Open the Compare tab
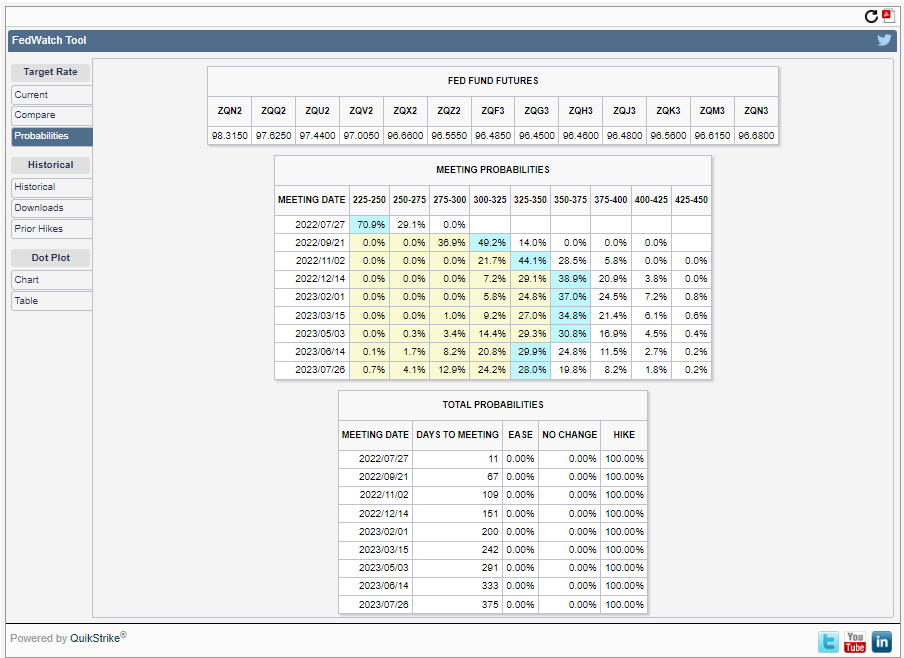This screenshot has height=658, width=904. pyautogui.click(x=52, y=115)
